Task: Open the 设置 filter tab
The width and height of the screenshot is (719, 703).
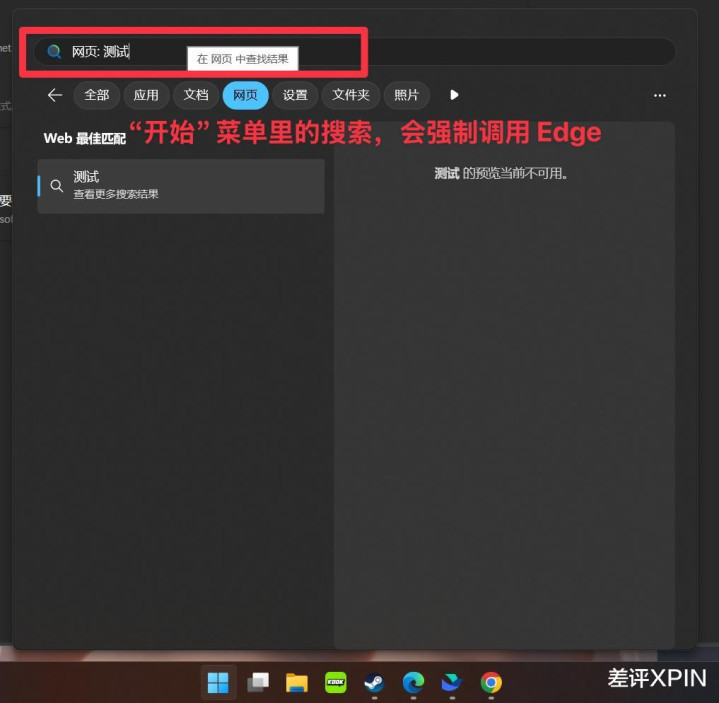Action: pos(295,95)
